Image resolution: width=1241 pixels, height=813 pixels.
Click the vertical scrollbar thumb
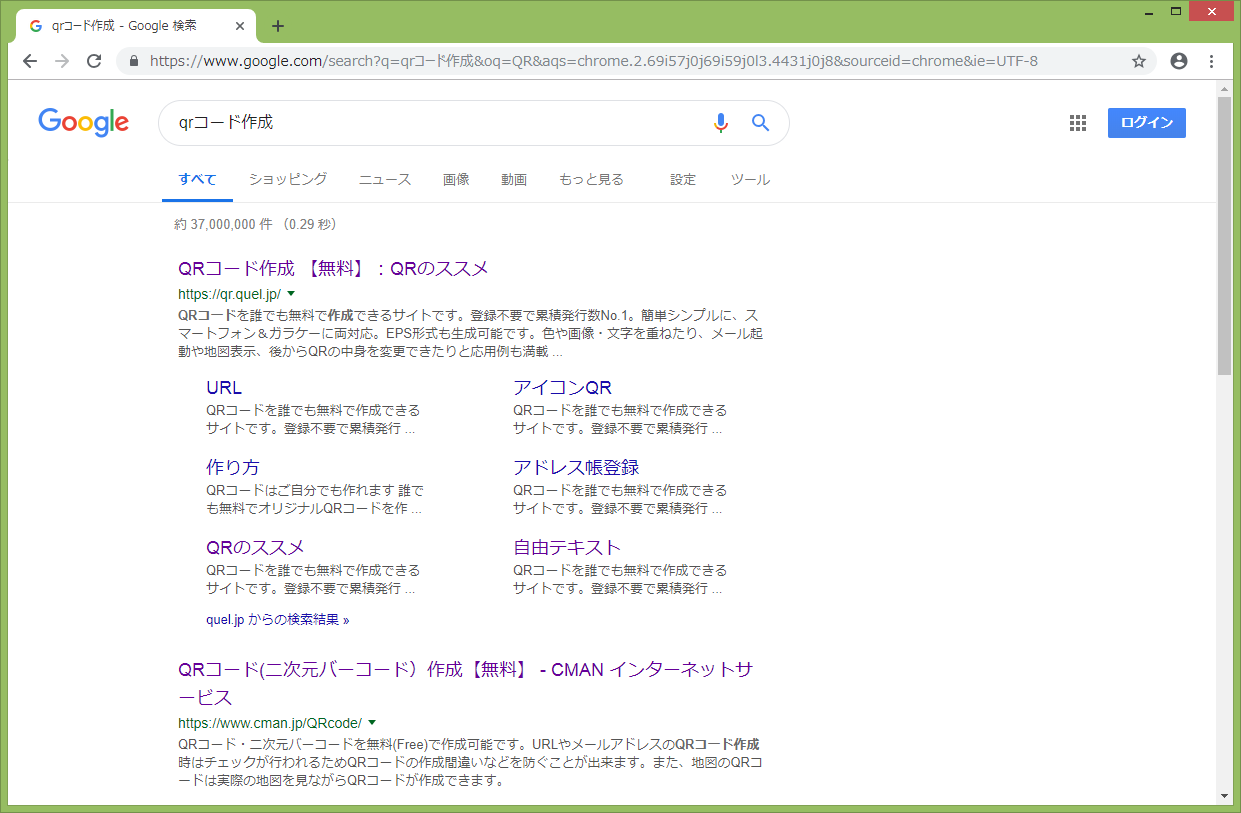pyautogui.click(x=1224, y=237)
